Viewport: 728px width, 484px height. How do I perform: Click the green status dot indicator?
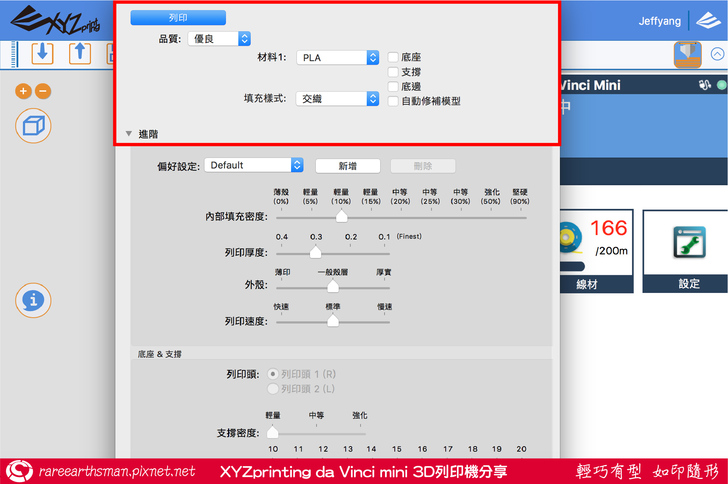[x=722, y=85]
